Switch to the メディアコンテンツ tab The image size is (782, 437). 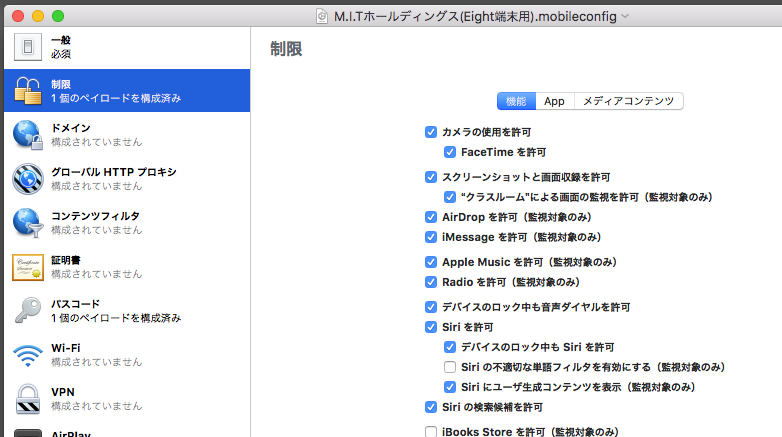pos(628,101)
